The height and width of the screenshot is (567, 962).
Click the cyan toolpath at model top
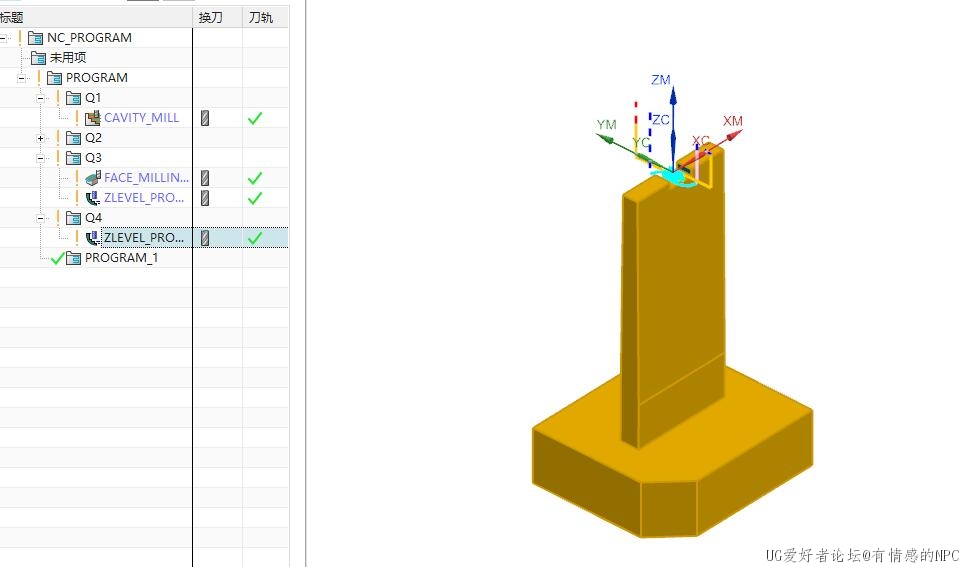point(675,179)
